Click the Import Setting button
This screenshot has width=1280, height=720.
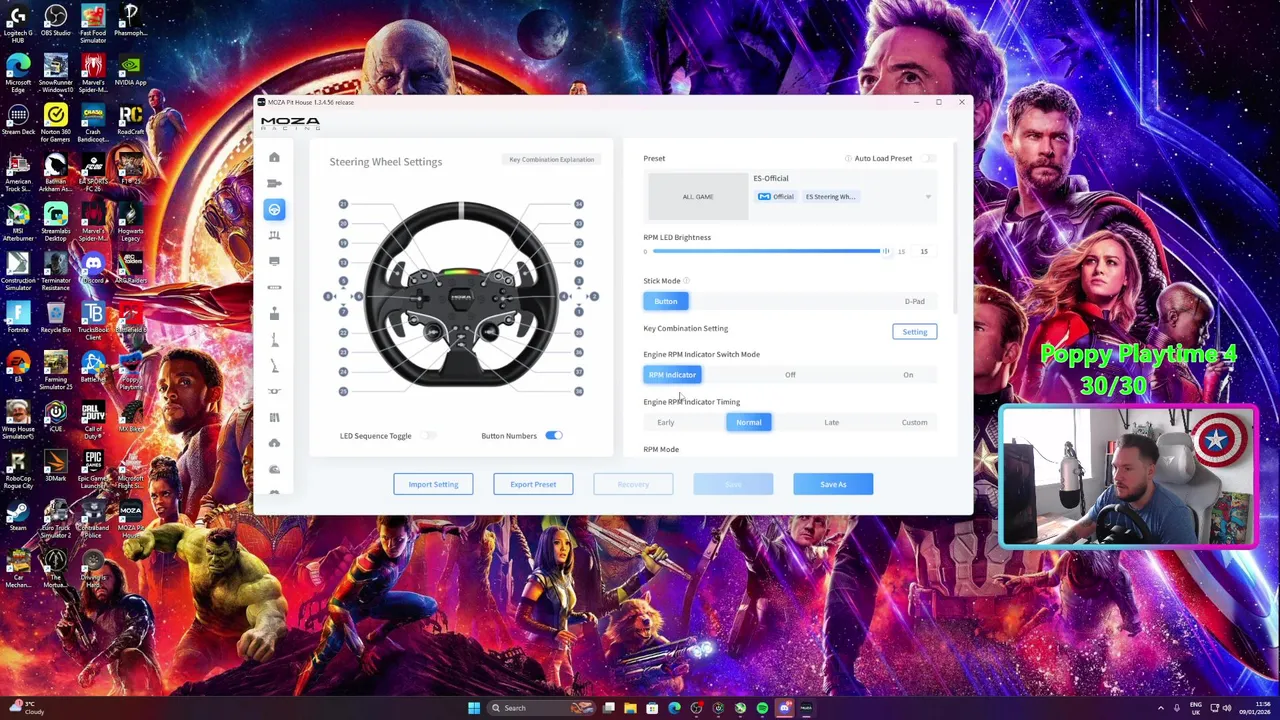(x=433, y=484)
